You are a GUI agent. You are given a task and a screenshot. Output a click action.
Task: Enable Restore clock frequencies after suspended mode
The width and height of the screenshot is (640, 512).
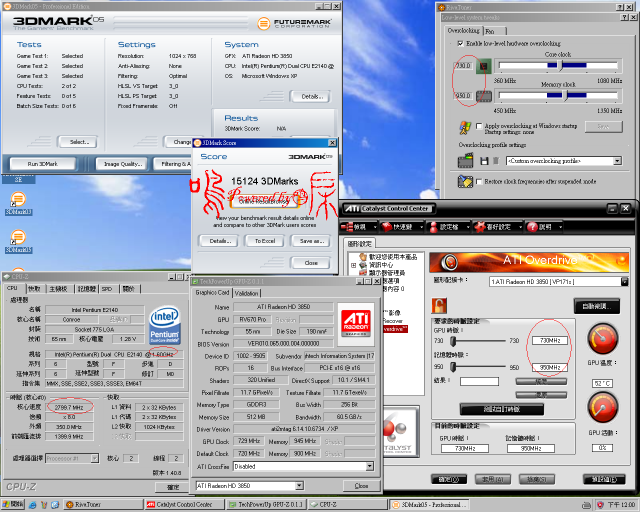click(x=479, y=181)
